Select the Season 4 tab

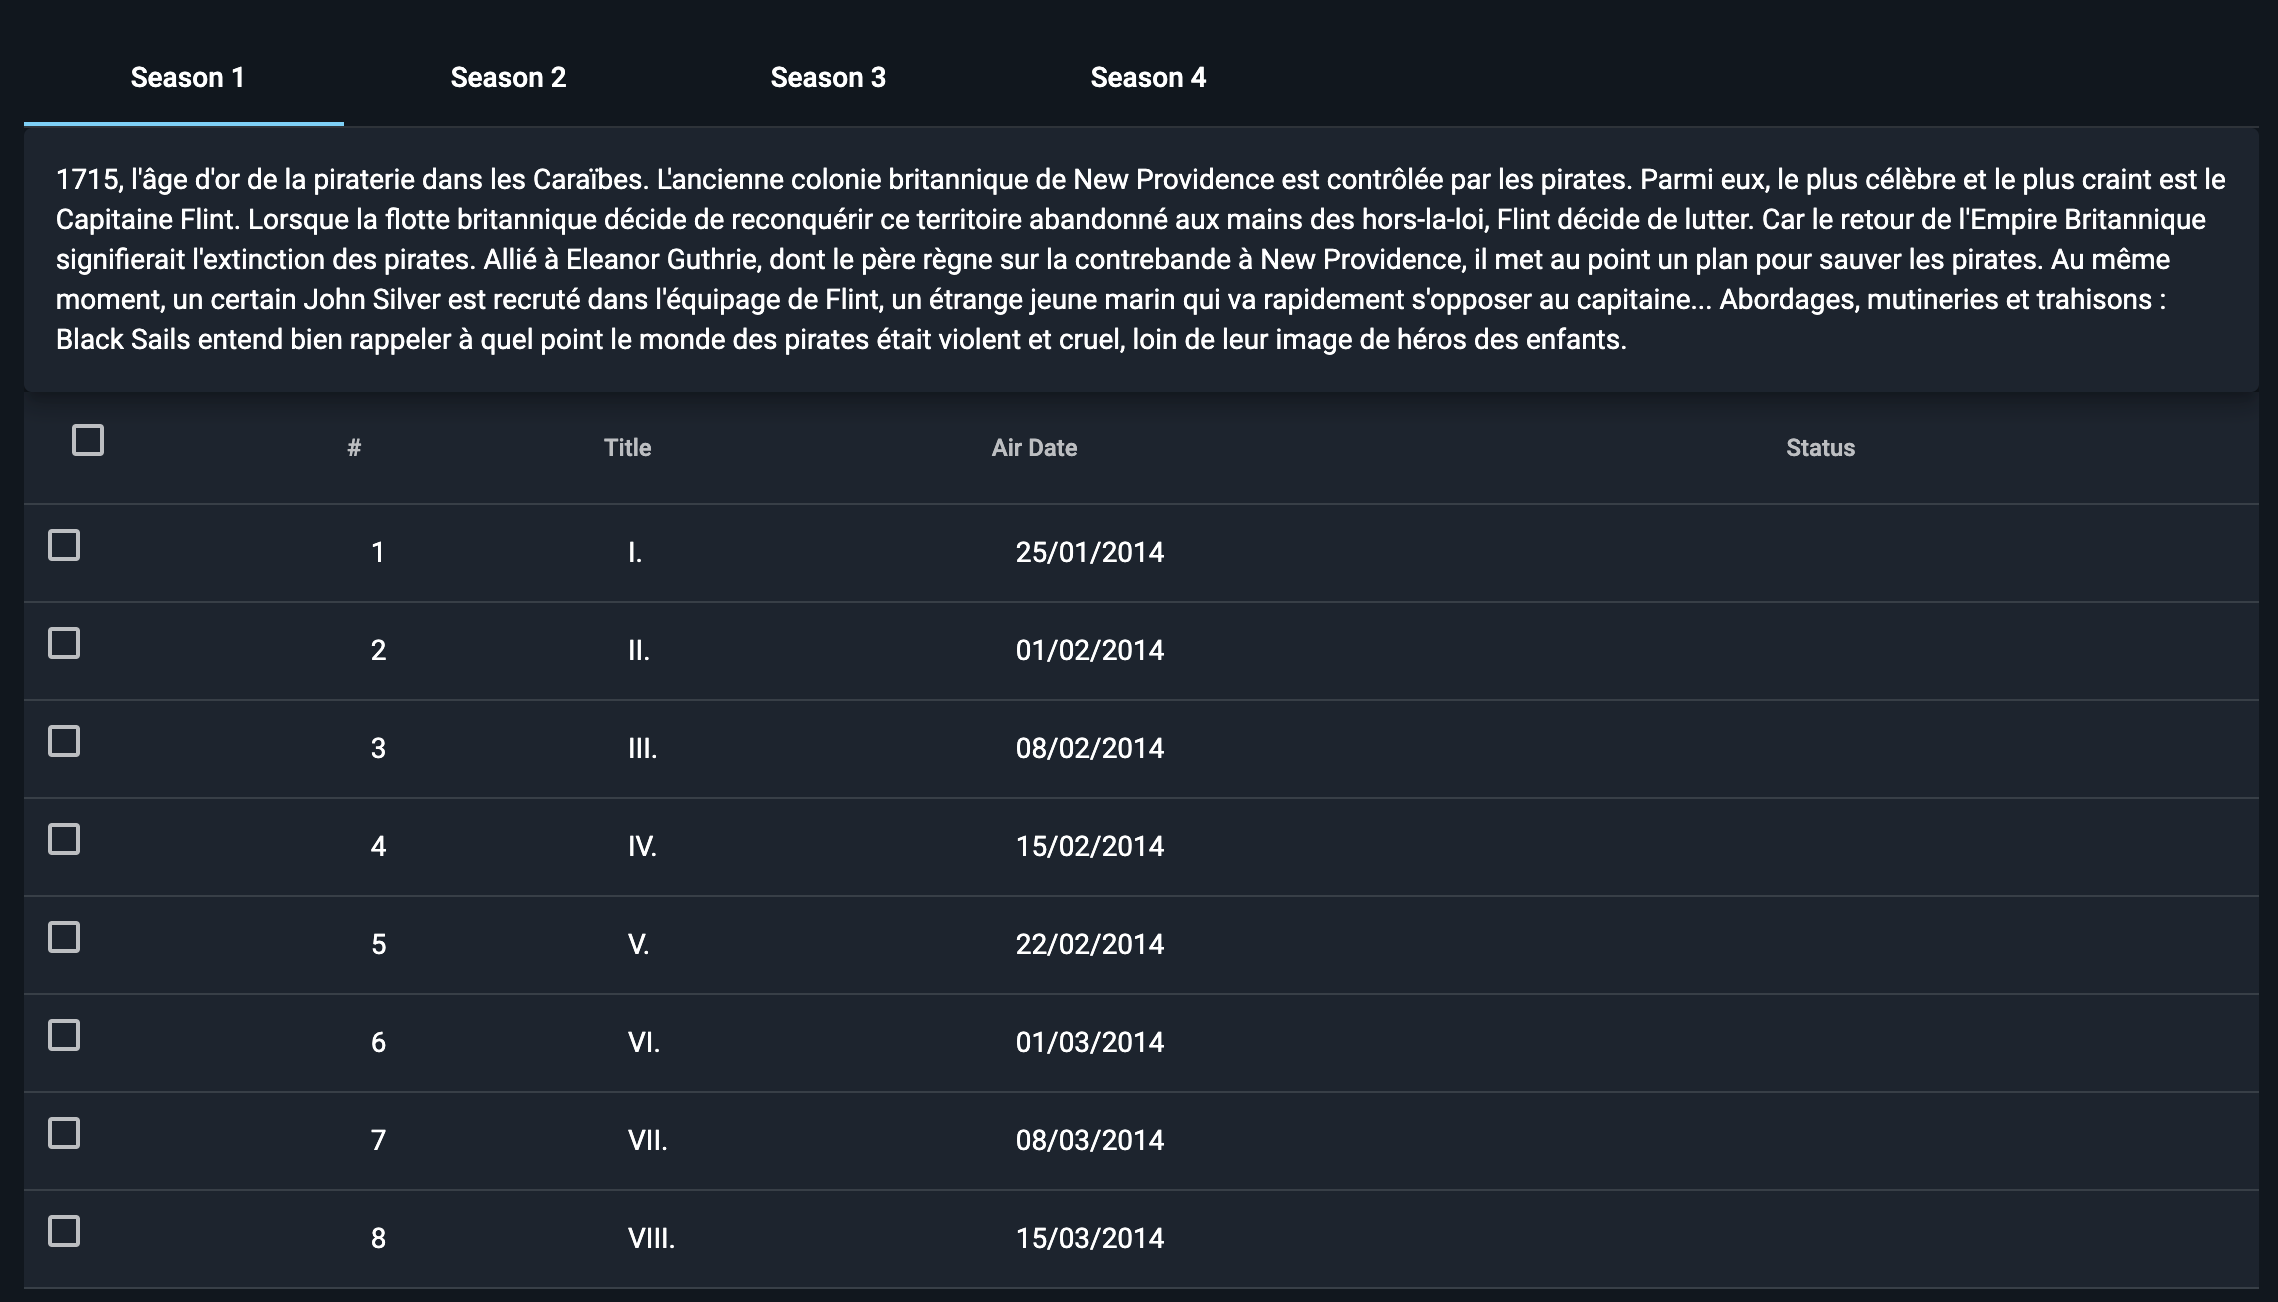pyautogui.click(x=1148, y=78)
